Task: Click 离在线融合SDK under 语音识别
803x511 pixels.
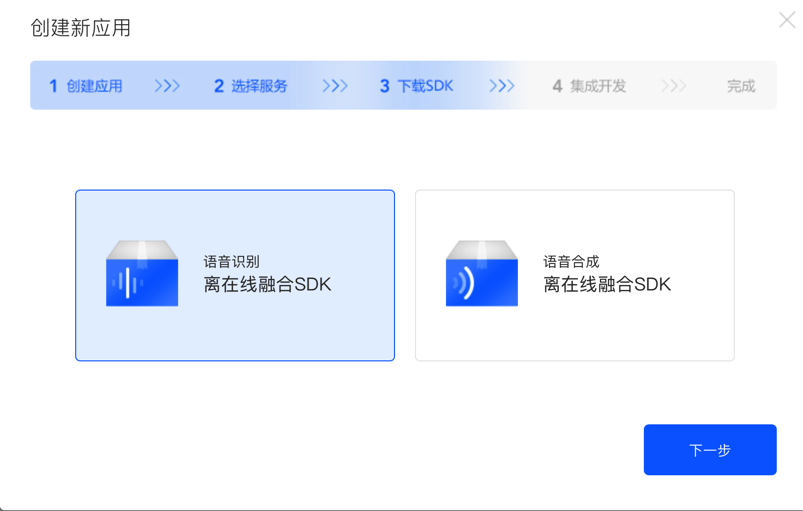Action: click(x=267, y=285)
